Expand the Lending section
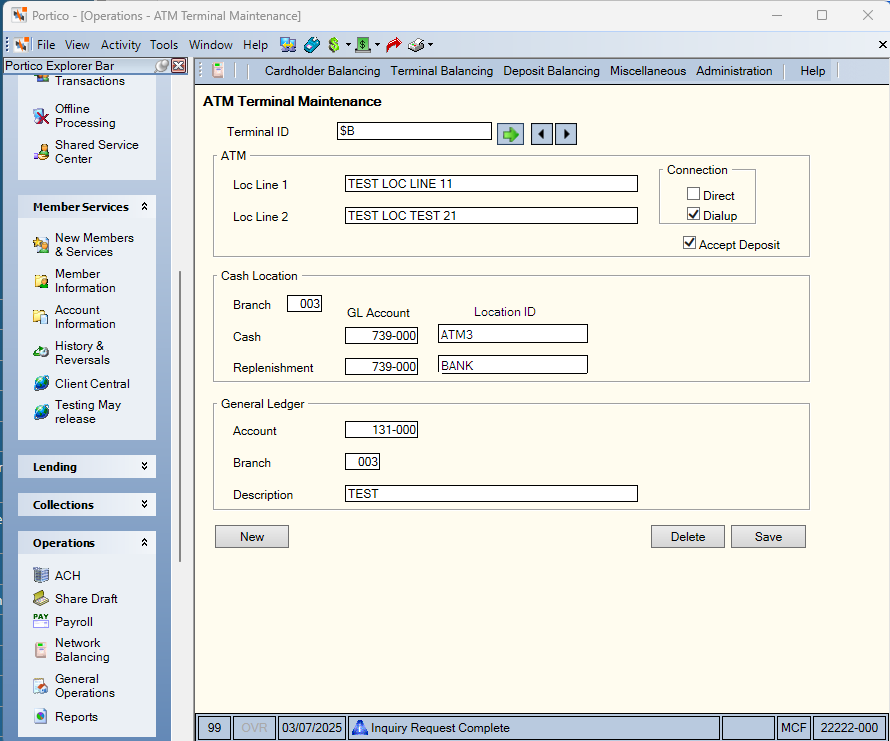The height and width of the screenshot is (741, 890). coord(144,466)
